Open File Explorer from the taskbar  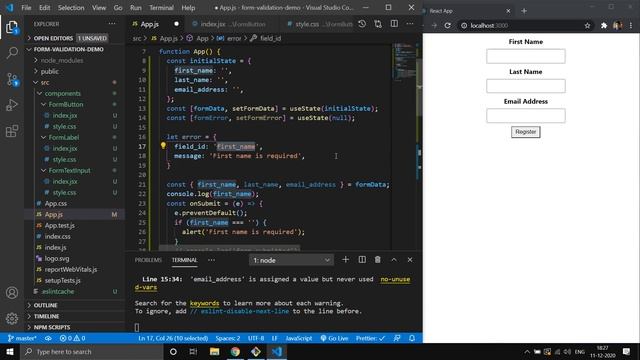coord(215,351)
